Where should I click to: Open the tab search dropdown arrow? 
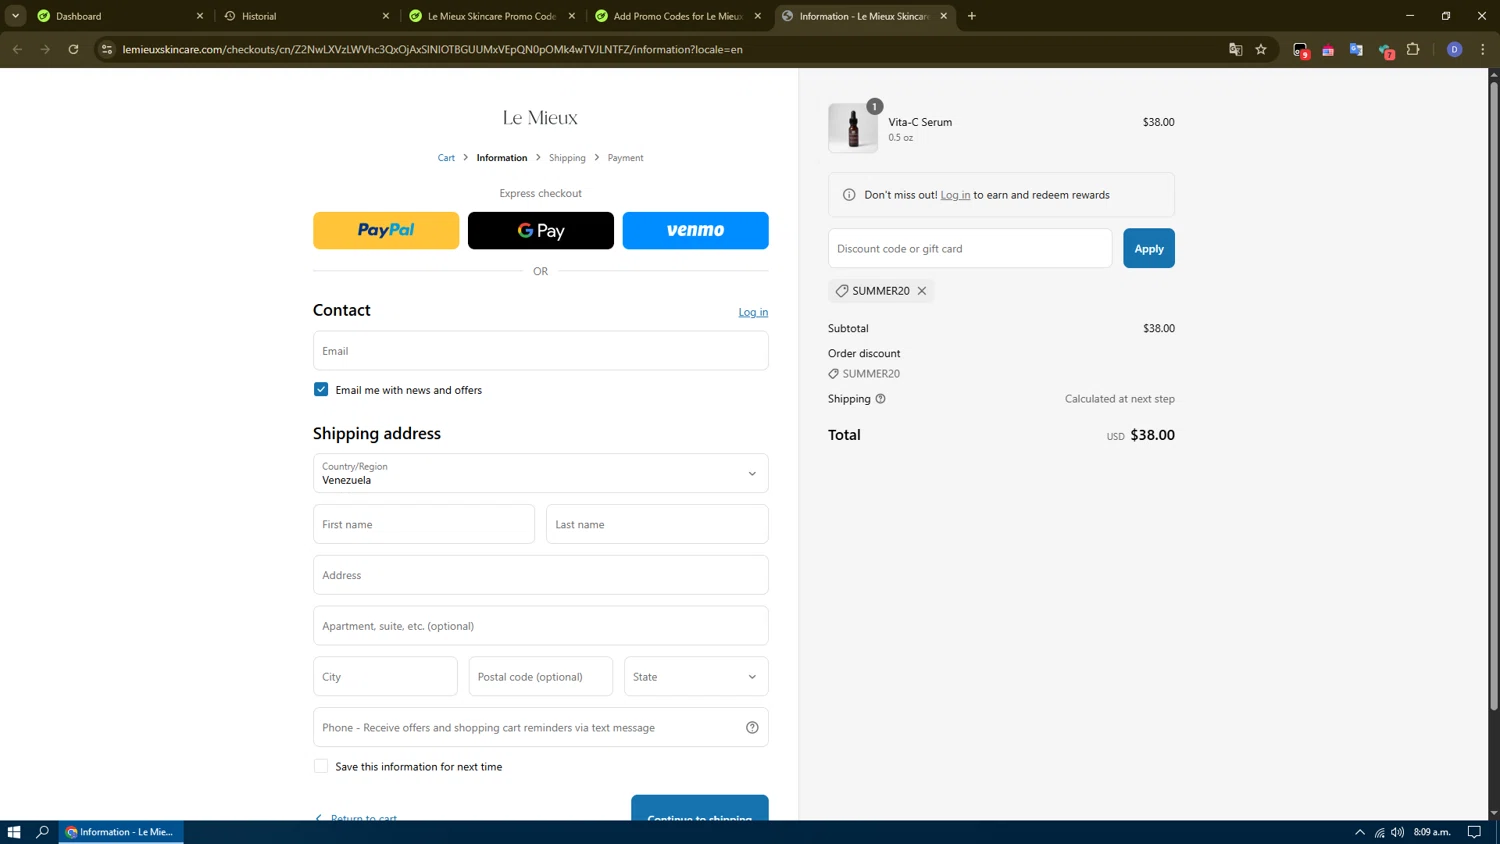[16, 16]
